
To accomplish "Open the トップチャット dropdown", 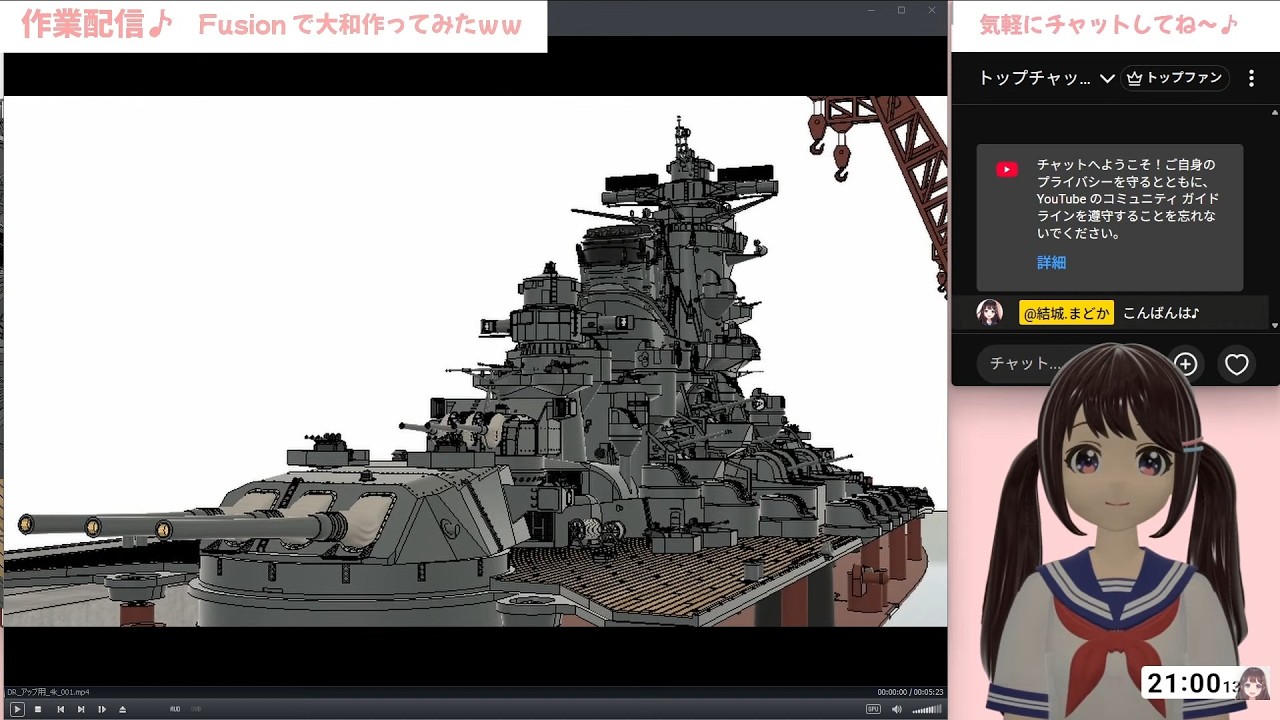I will (x=1046, y=78).
